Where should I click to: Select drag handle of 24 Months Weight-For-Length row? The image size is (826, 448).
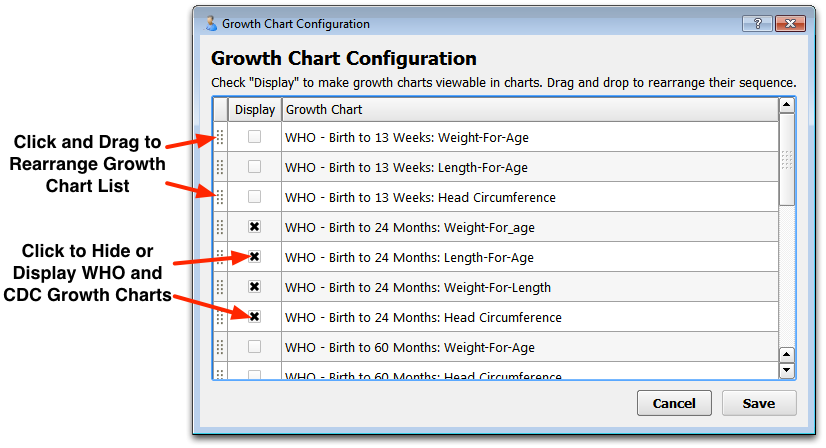pos(220,287)
